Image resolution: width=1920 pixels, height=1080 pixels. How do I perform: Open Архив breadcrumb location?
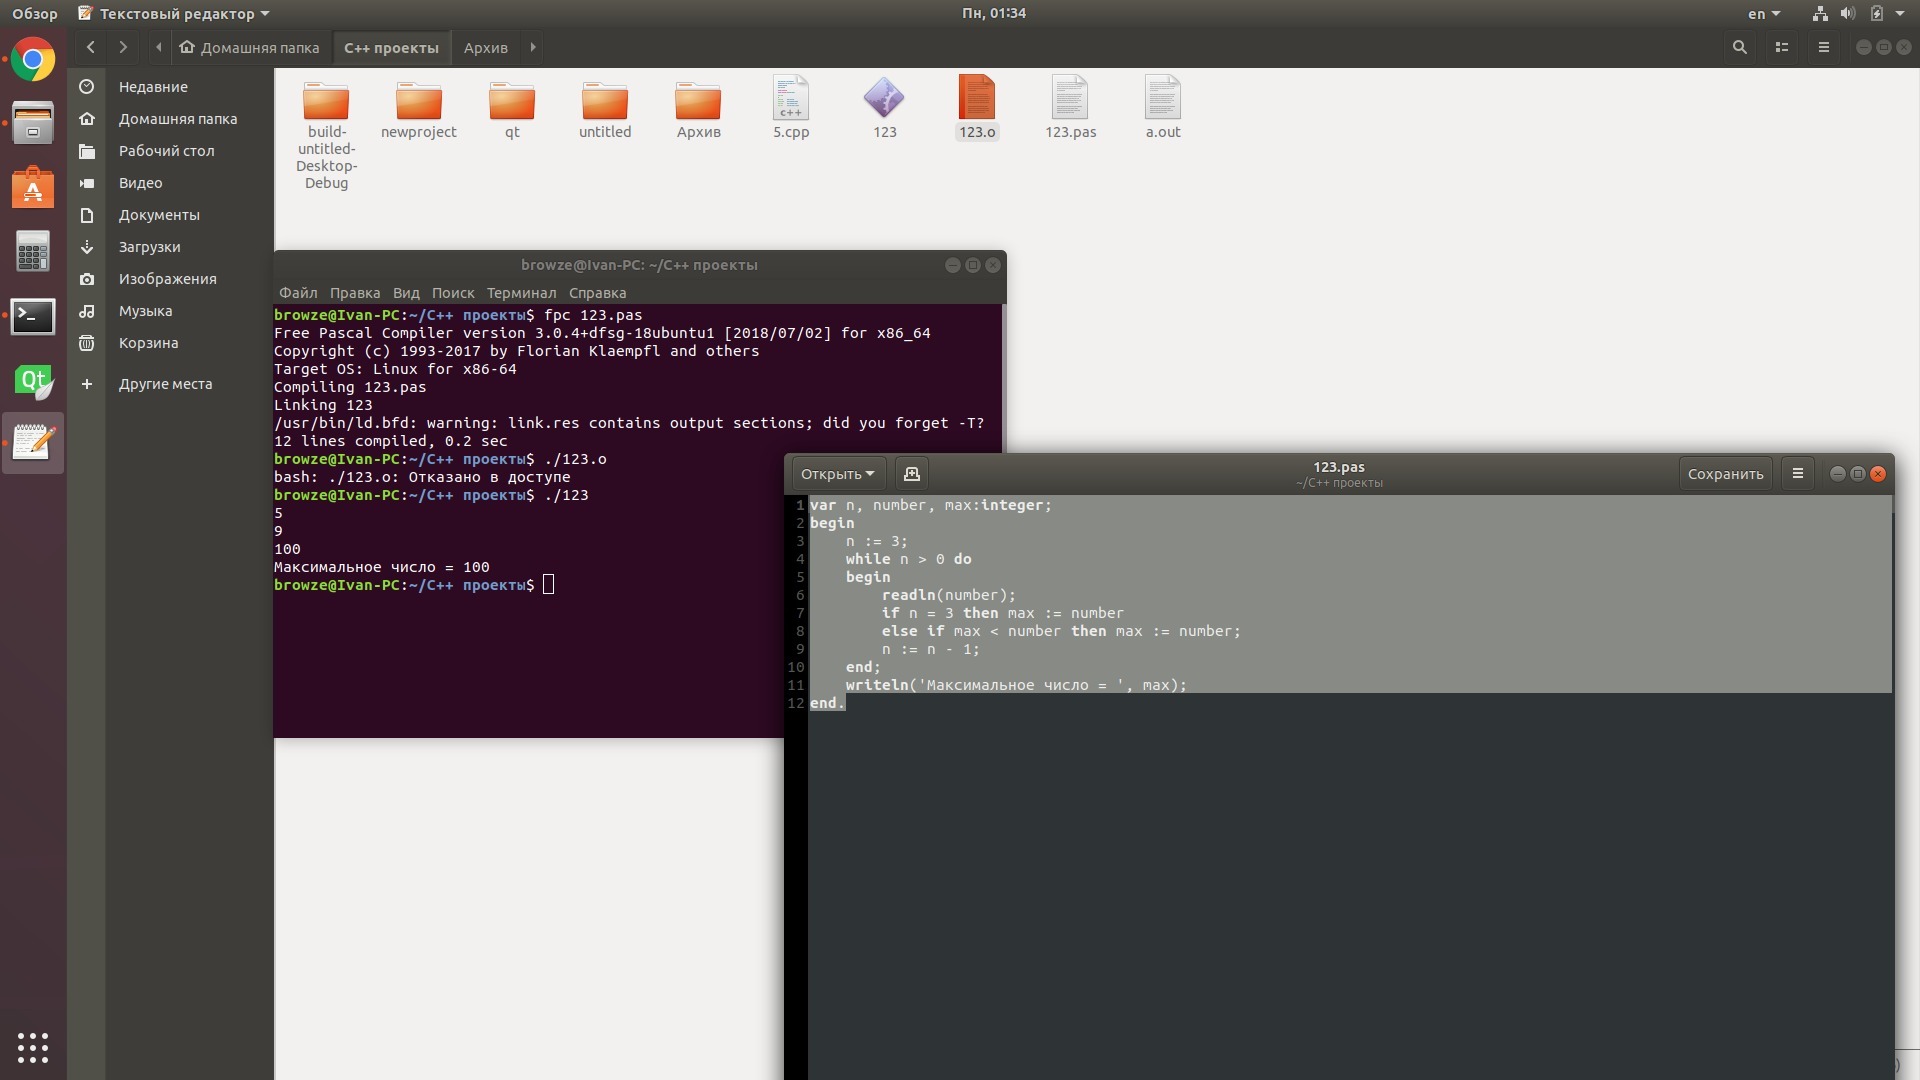(485, 47)
